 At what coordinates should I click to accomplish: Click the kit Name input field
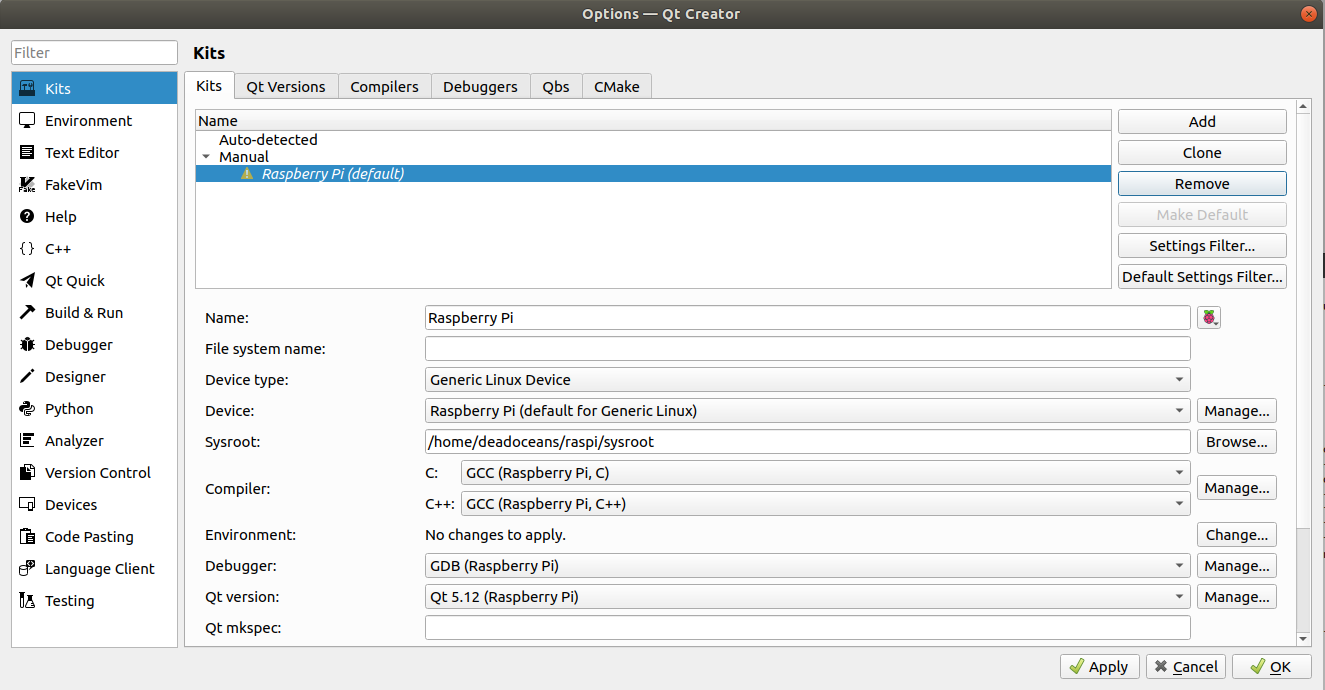[808, 318]
